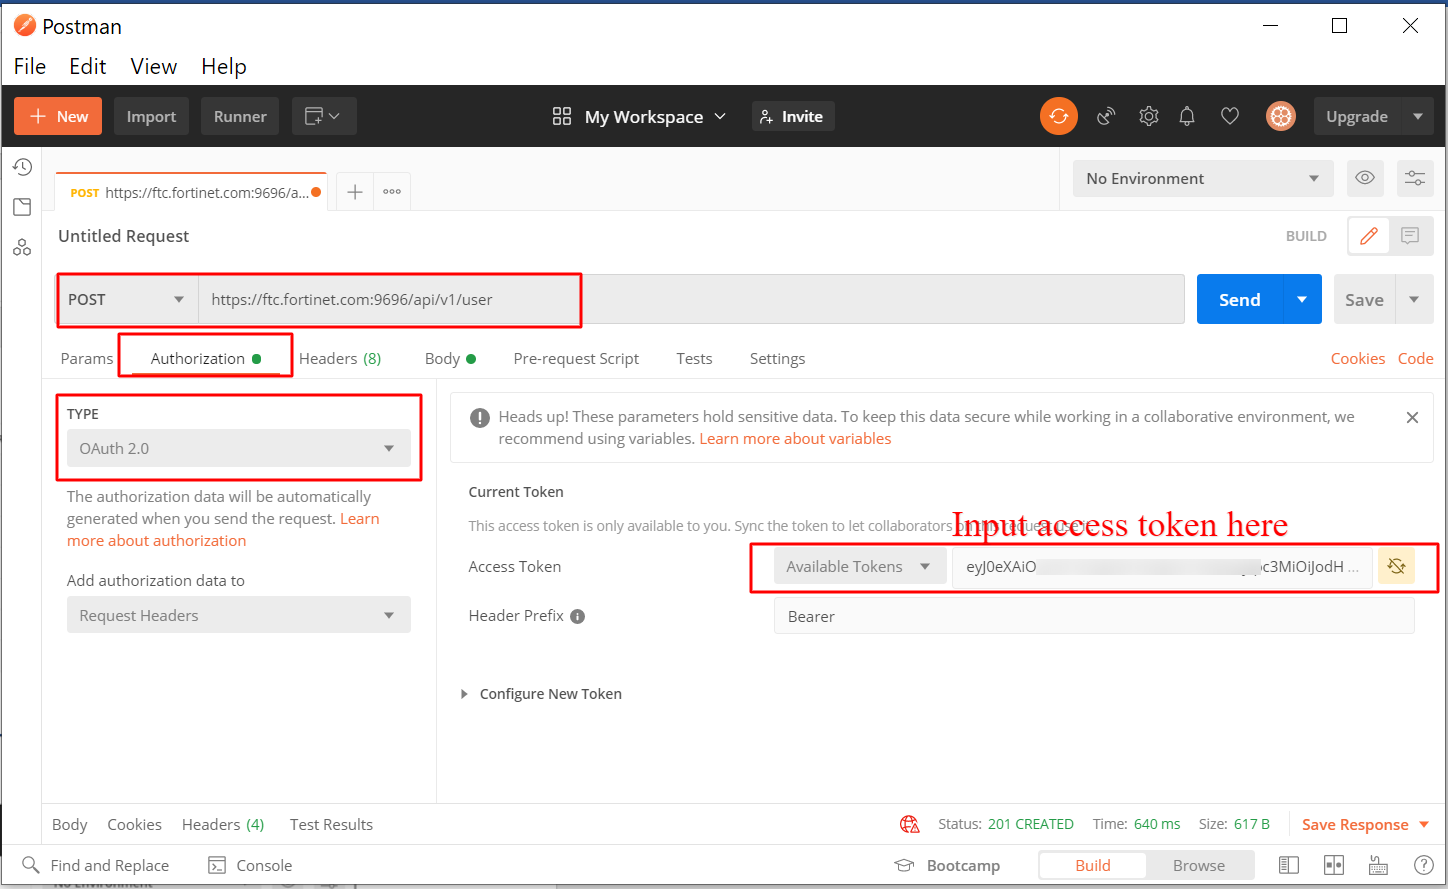Viewport: 1448px width, 889px height.
Task: Click the Invite button
Action: click(x=792, y=116)
